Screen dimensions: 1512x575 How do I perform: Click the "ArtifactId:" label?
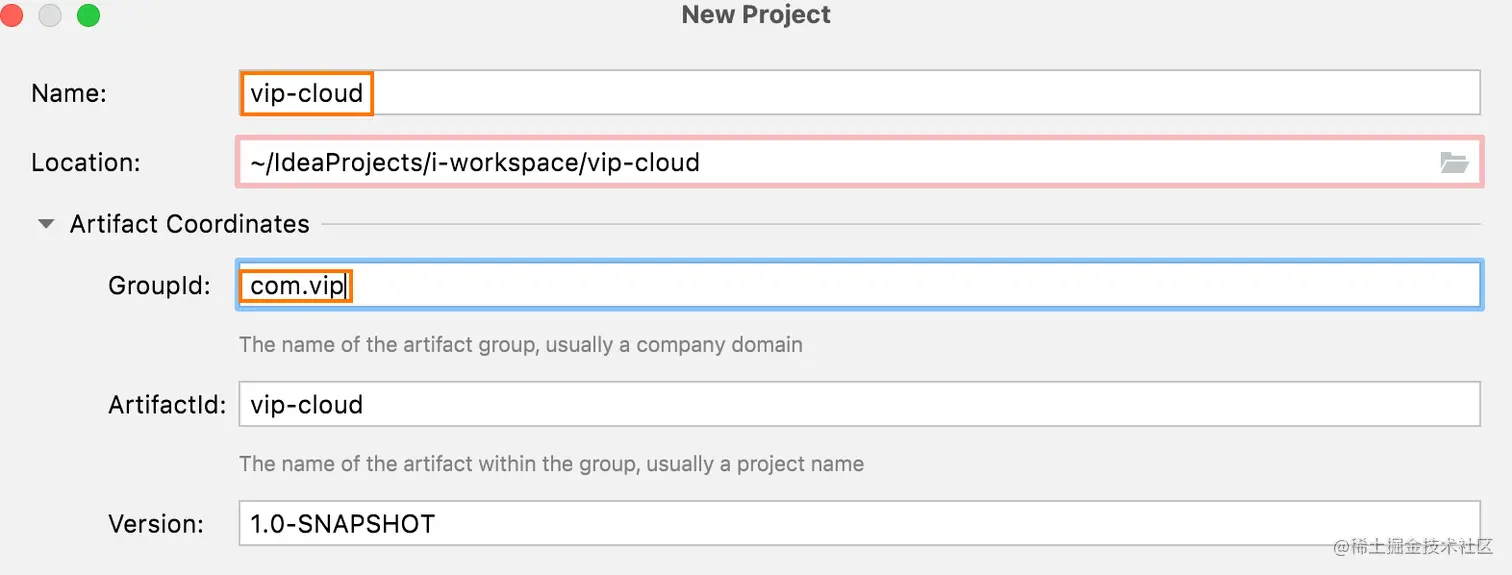click(167, 405)
